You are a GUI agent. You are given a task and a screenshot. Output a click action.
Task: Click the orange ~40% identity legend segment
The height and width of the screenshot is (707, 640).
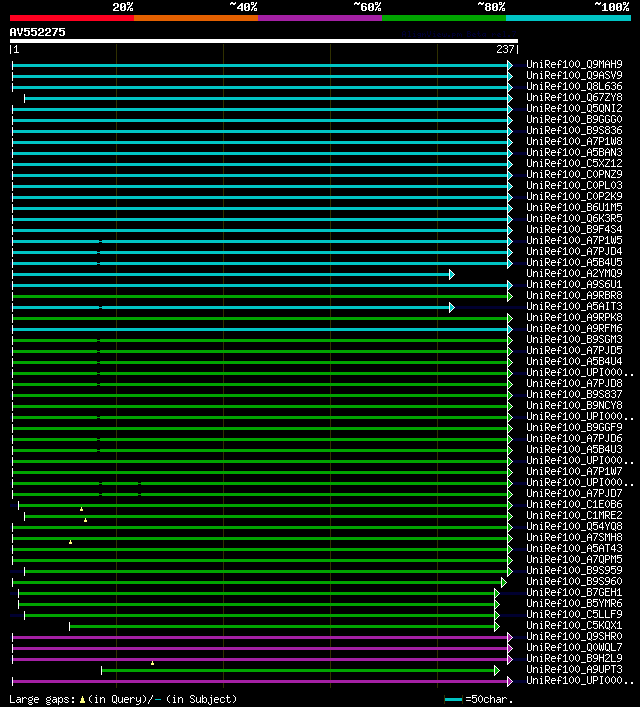point(196,18)
